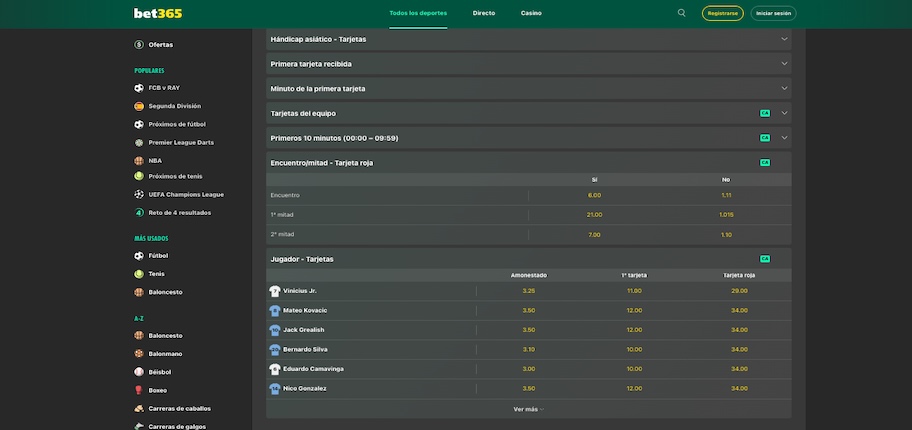Screen dimensions: 912x430
Task: Select Eduardo Camavinga Amonestado 3.00
Action: [529, 369]
